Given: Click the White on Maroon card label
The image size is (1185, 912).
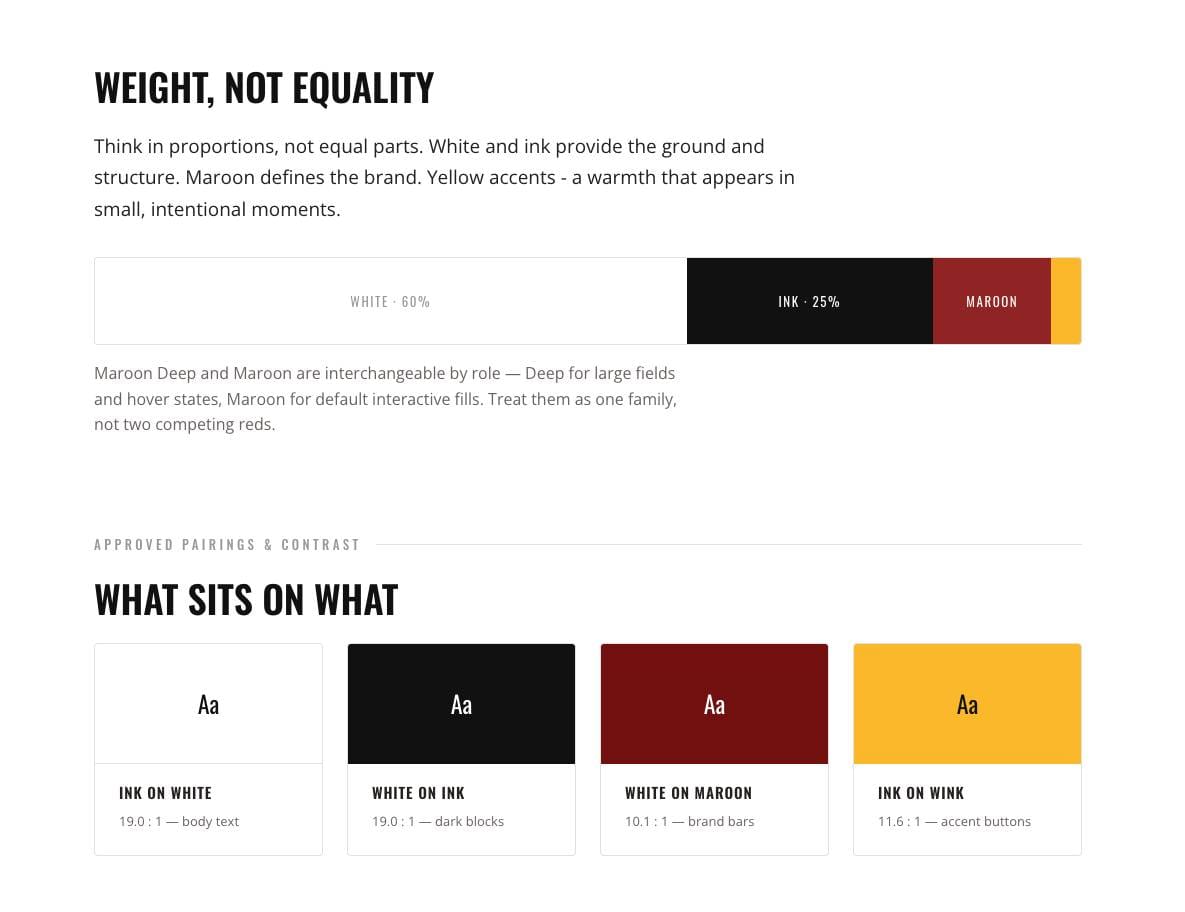Looking at the screenshot, I should click(x=688, y=793).
